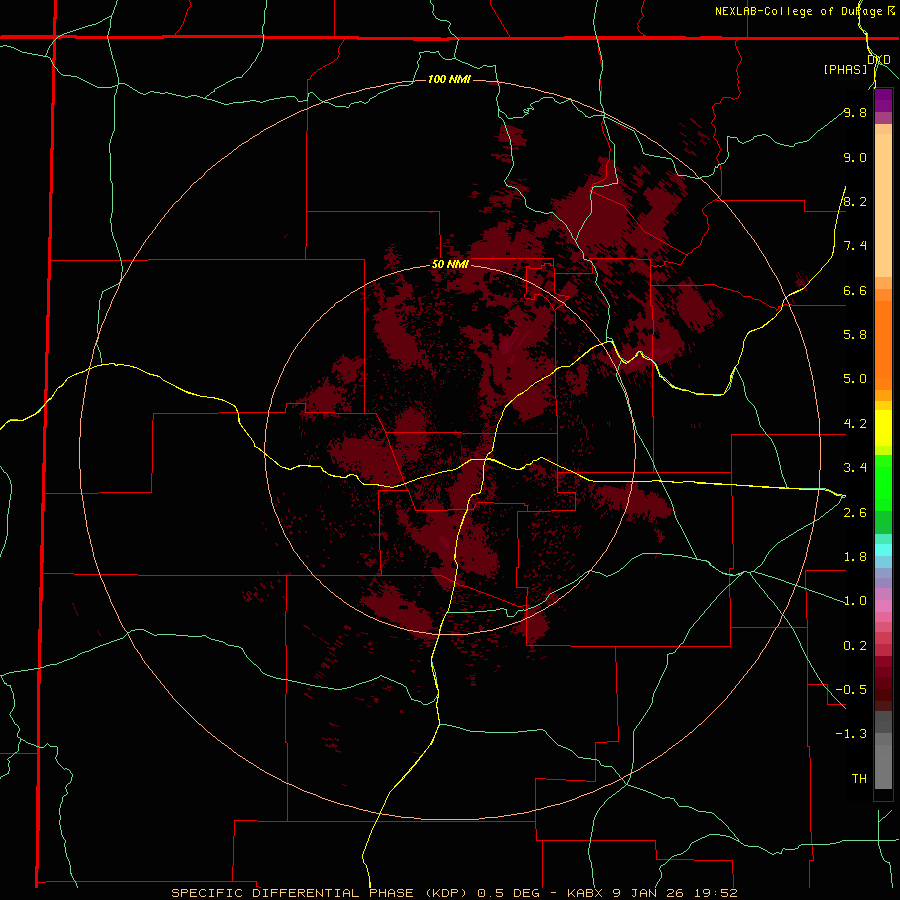Click the 5.8 color scale label
This screenshot has width=900, height=900.
coord(855,335)
